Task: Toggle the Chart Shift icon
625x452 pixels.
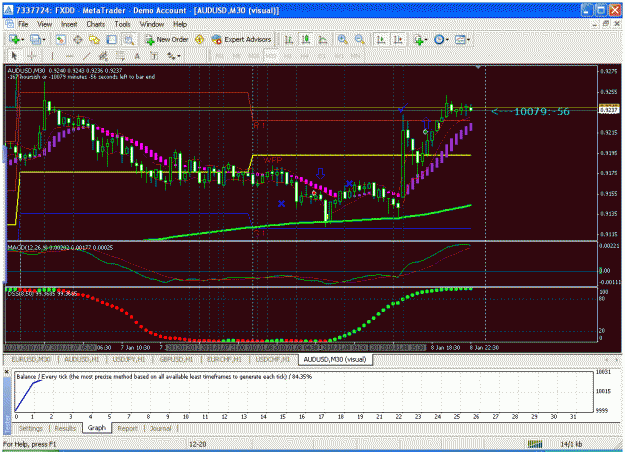Action: (x=398, y=39)
